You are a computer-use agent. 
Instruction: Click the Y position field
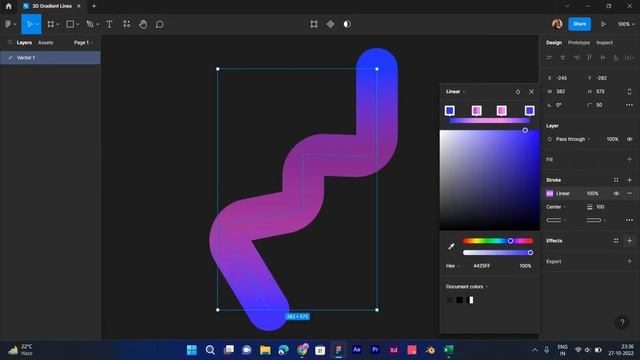tap(603, 78)
